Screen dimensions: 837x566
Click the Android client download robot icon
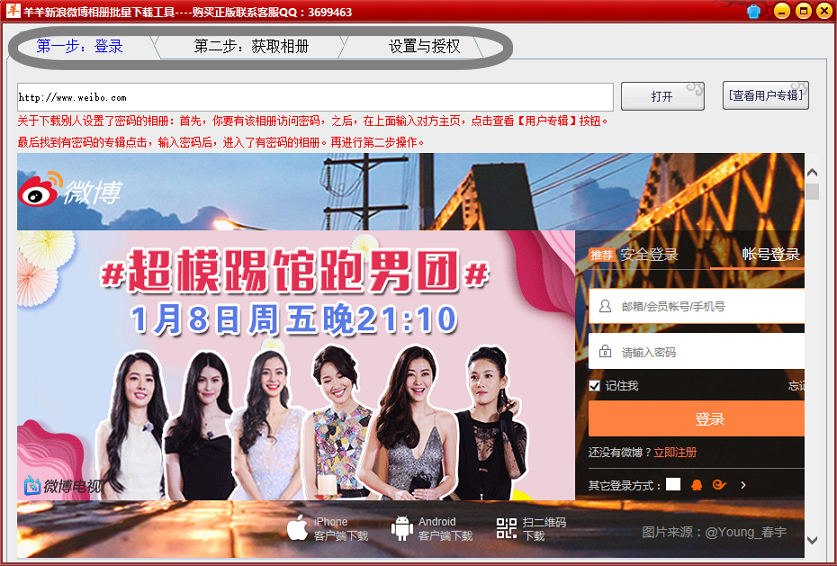402,528
